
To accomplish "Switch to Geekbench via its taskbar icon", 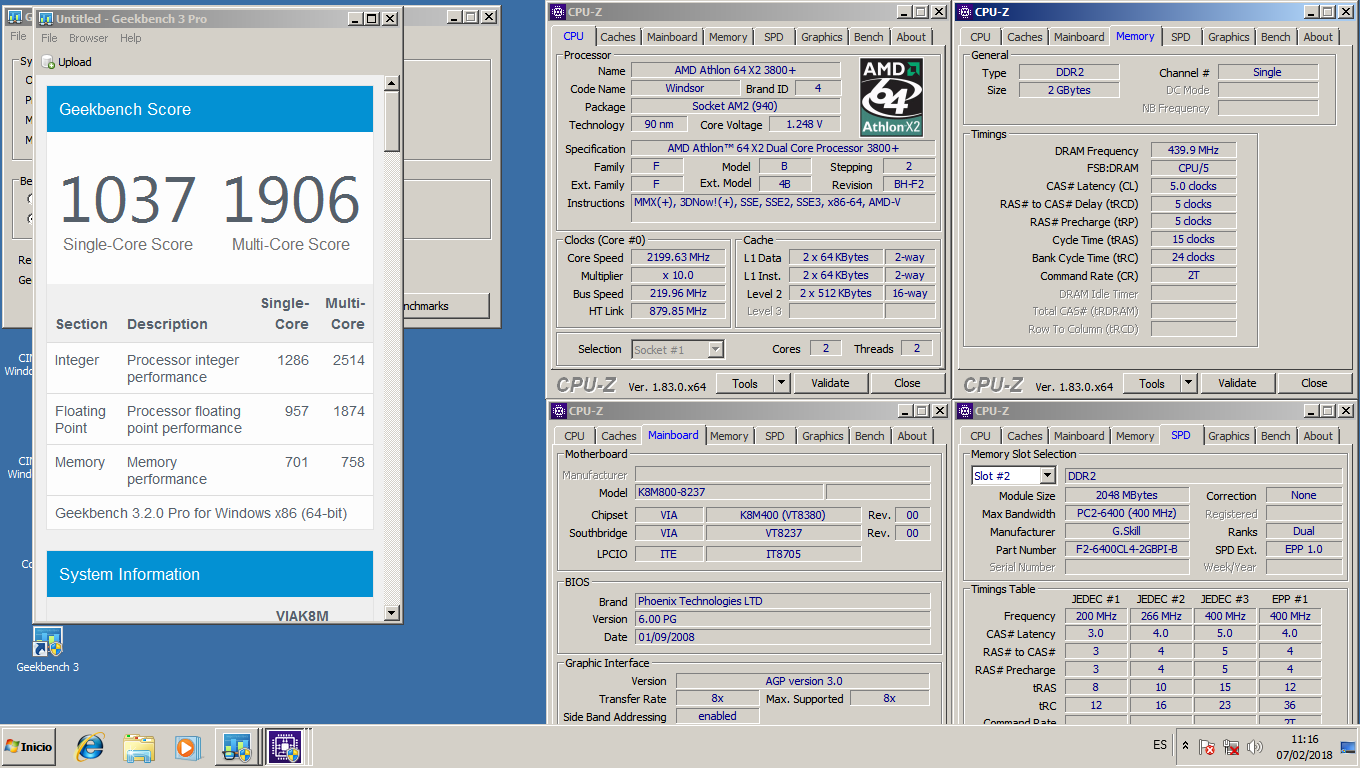I will (237, 746).
